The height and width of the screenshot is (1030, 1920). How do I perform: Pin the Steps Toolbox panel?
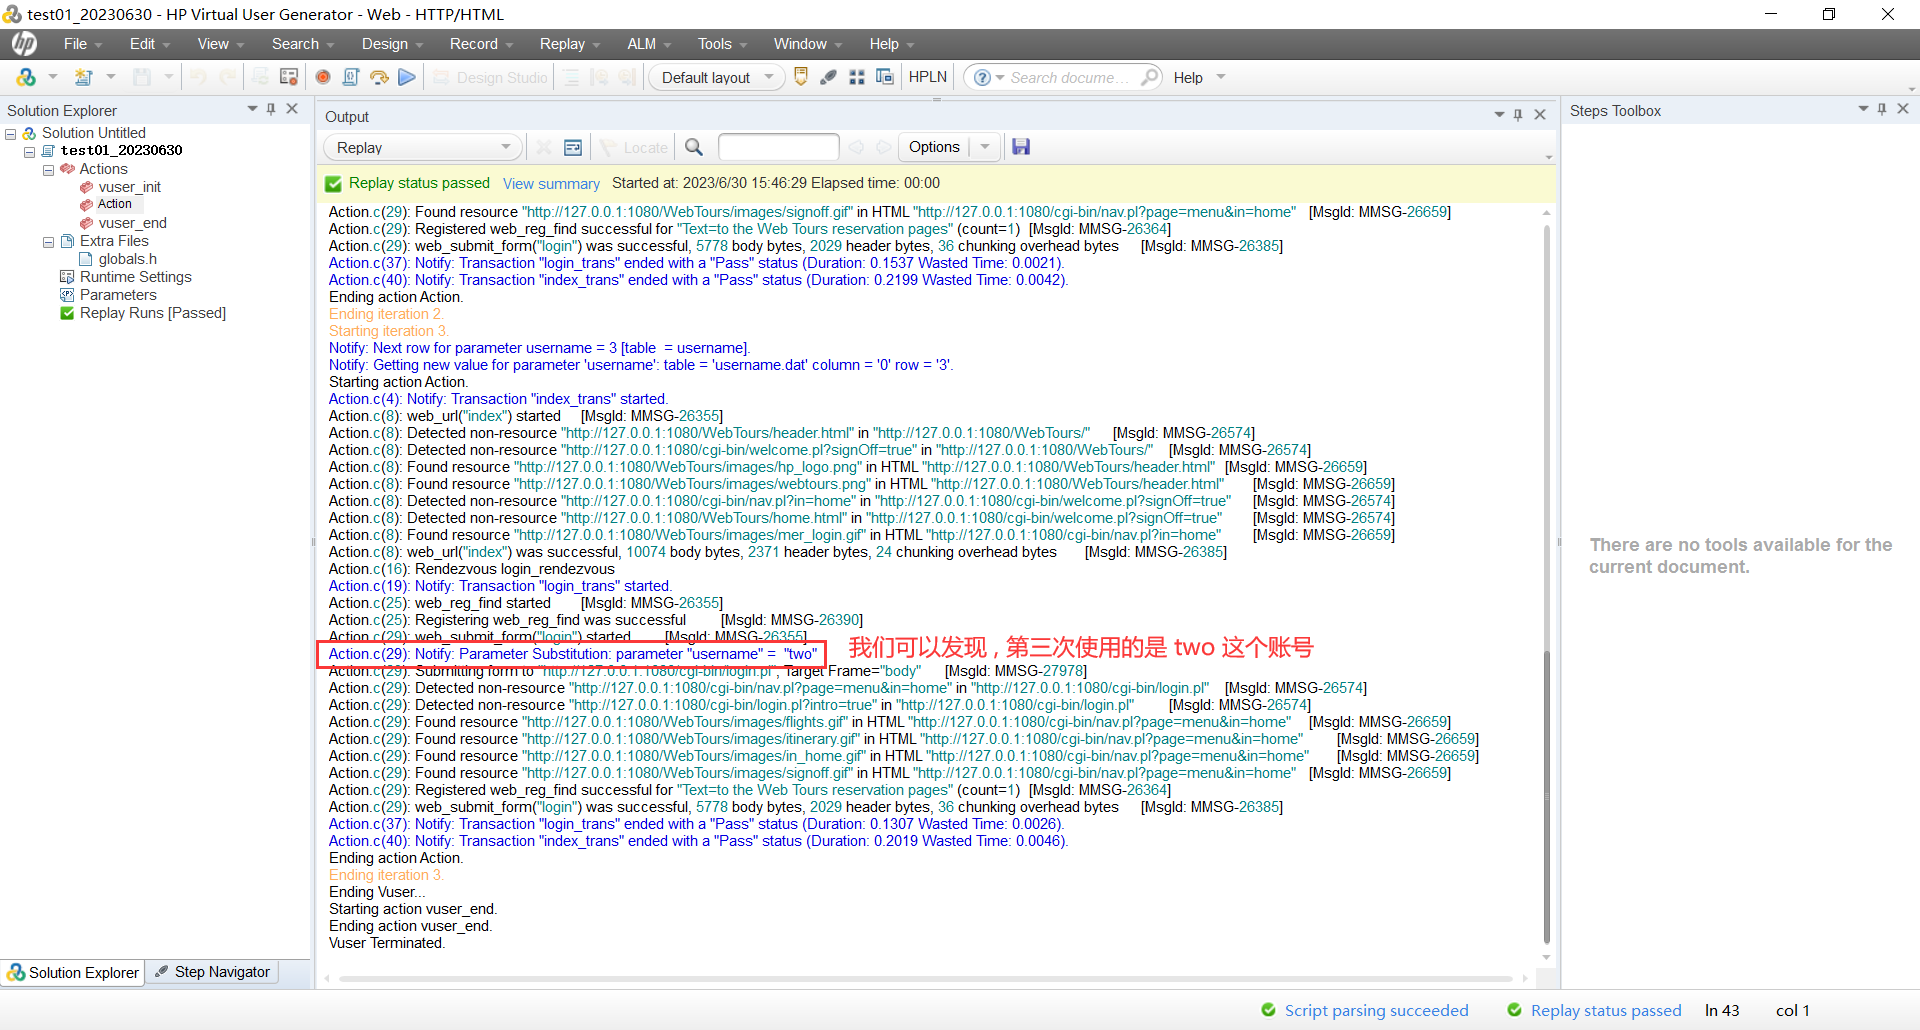point(1882,109)
